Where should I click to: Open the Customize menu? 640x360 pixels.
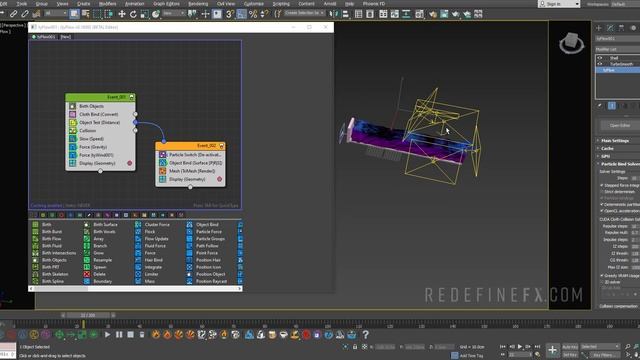coord(253,4)
